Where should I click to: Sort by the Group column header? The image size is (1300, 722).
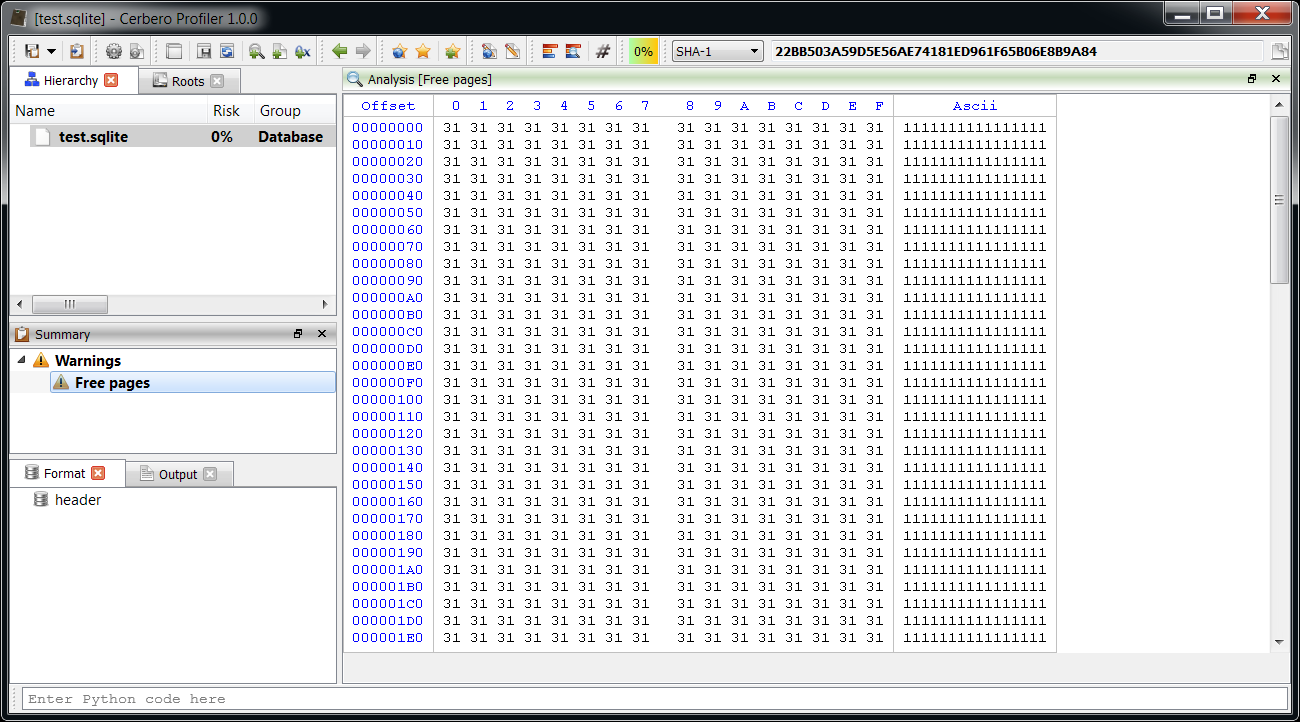tap(296, 111)
